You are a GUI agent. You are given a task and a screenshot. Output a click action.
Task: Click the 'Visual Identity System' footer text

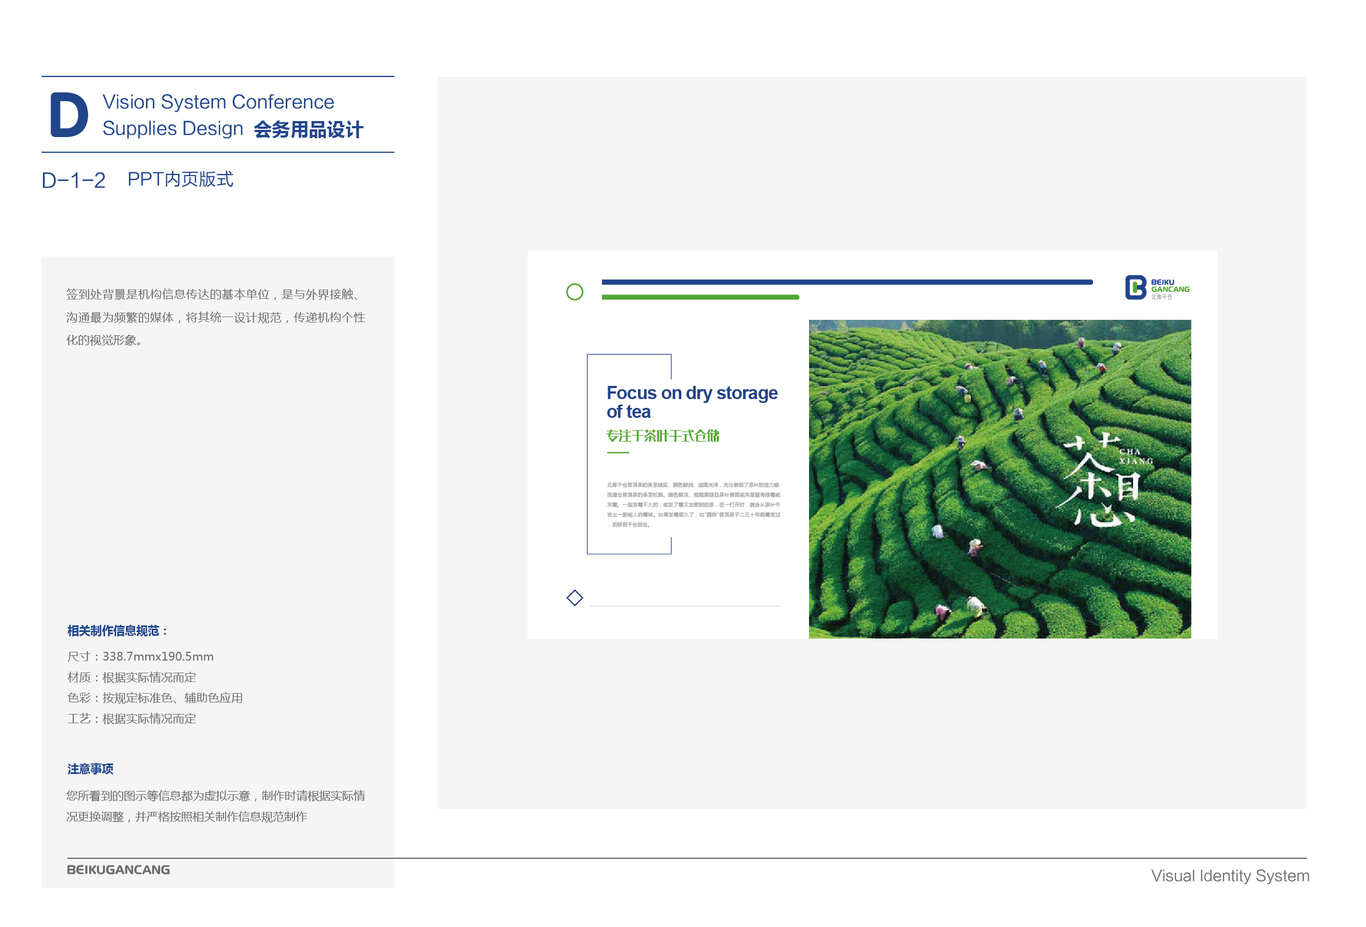[1230, 876]
